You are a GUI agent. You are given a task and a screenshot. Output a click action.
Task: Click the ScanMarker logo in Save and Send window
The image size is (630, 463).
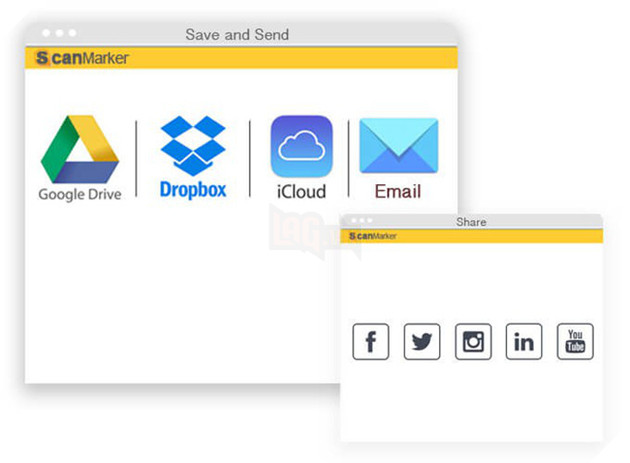click(x=82, y=58)
